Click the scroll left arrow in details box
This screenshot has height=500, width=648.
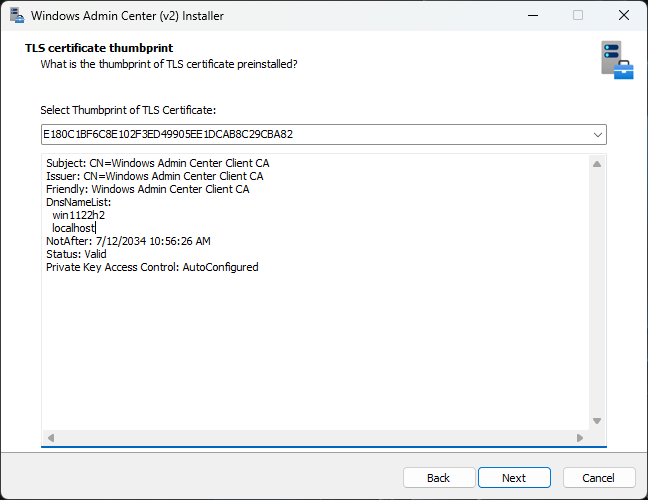tap(51, 438)
